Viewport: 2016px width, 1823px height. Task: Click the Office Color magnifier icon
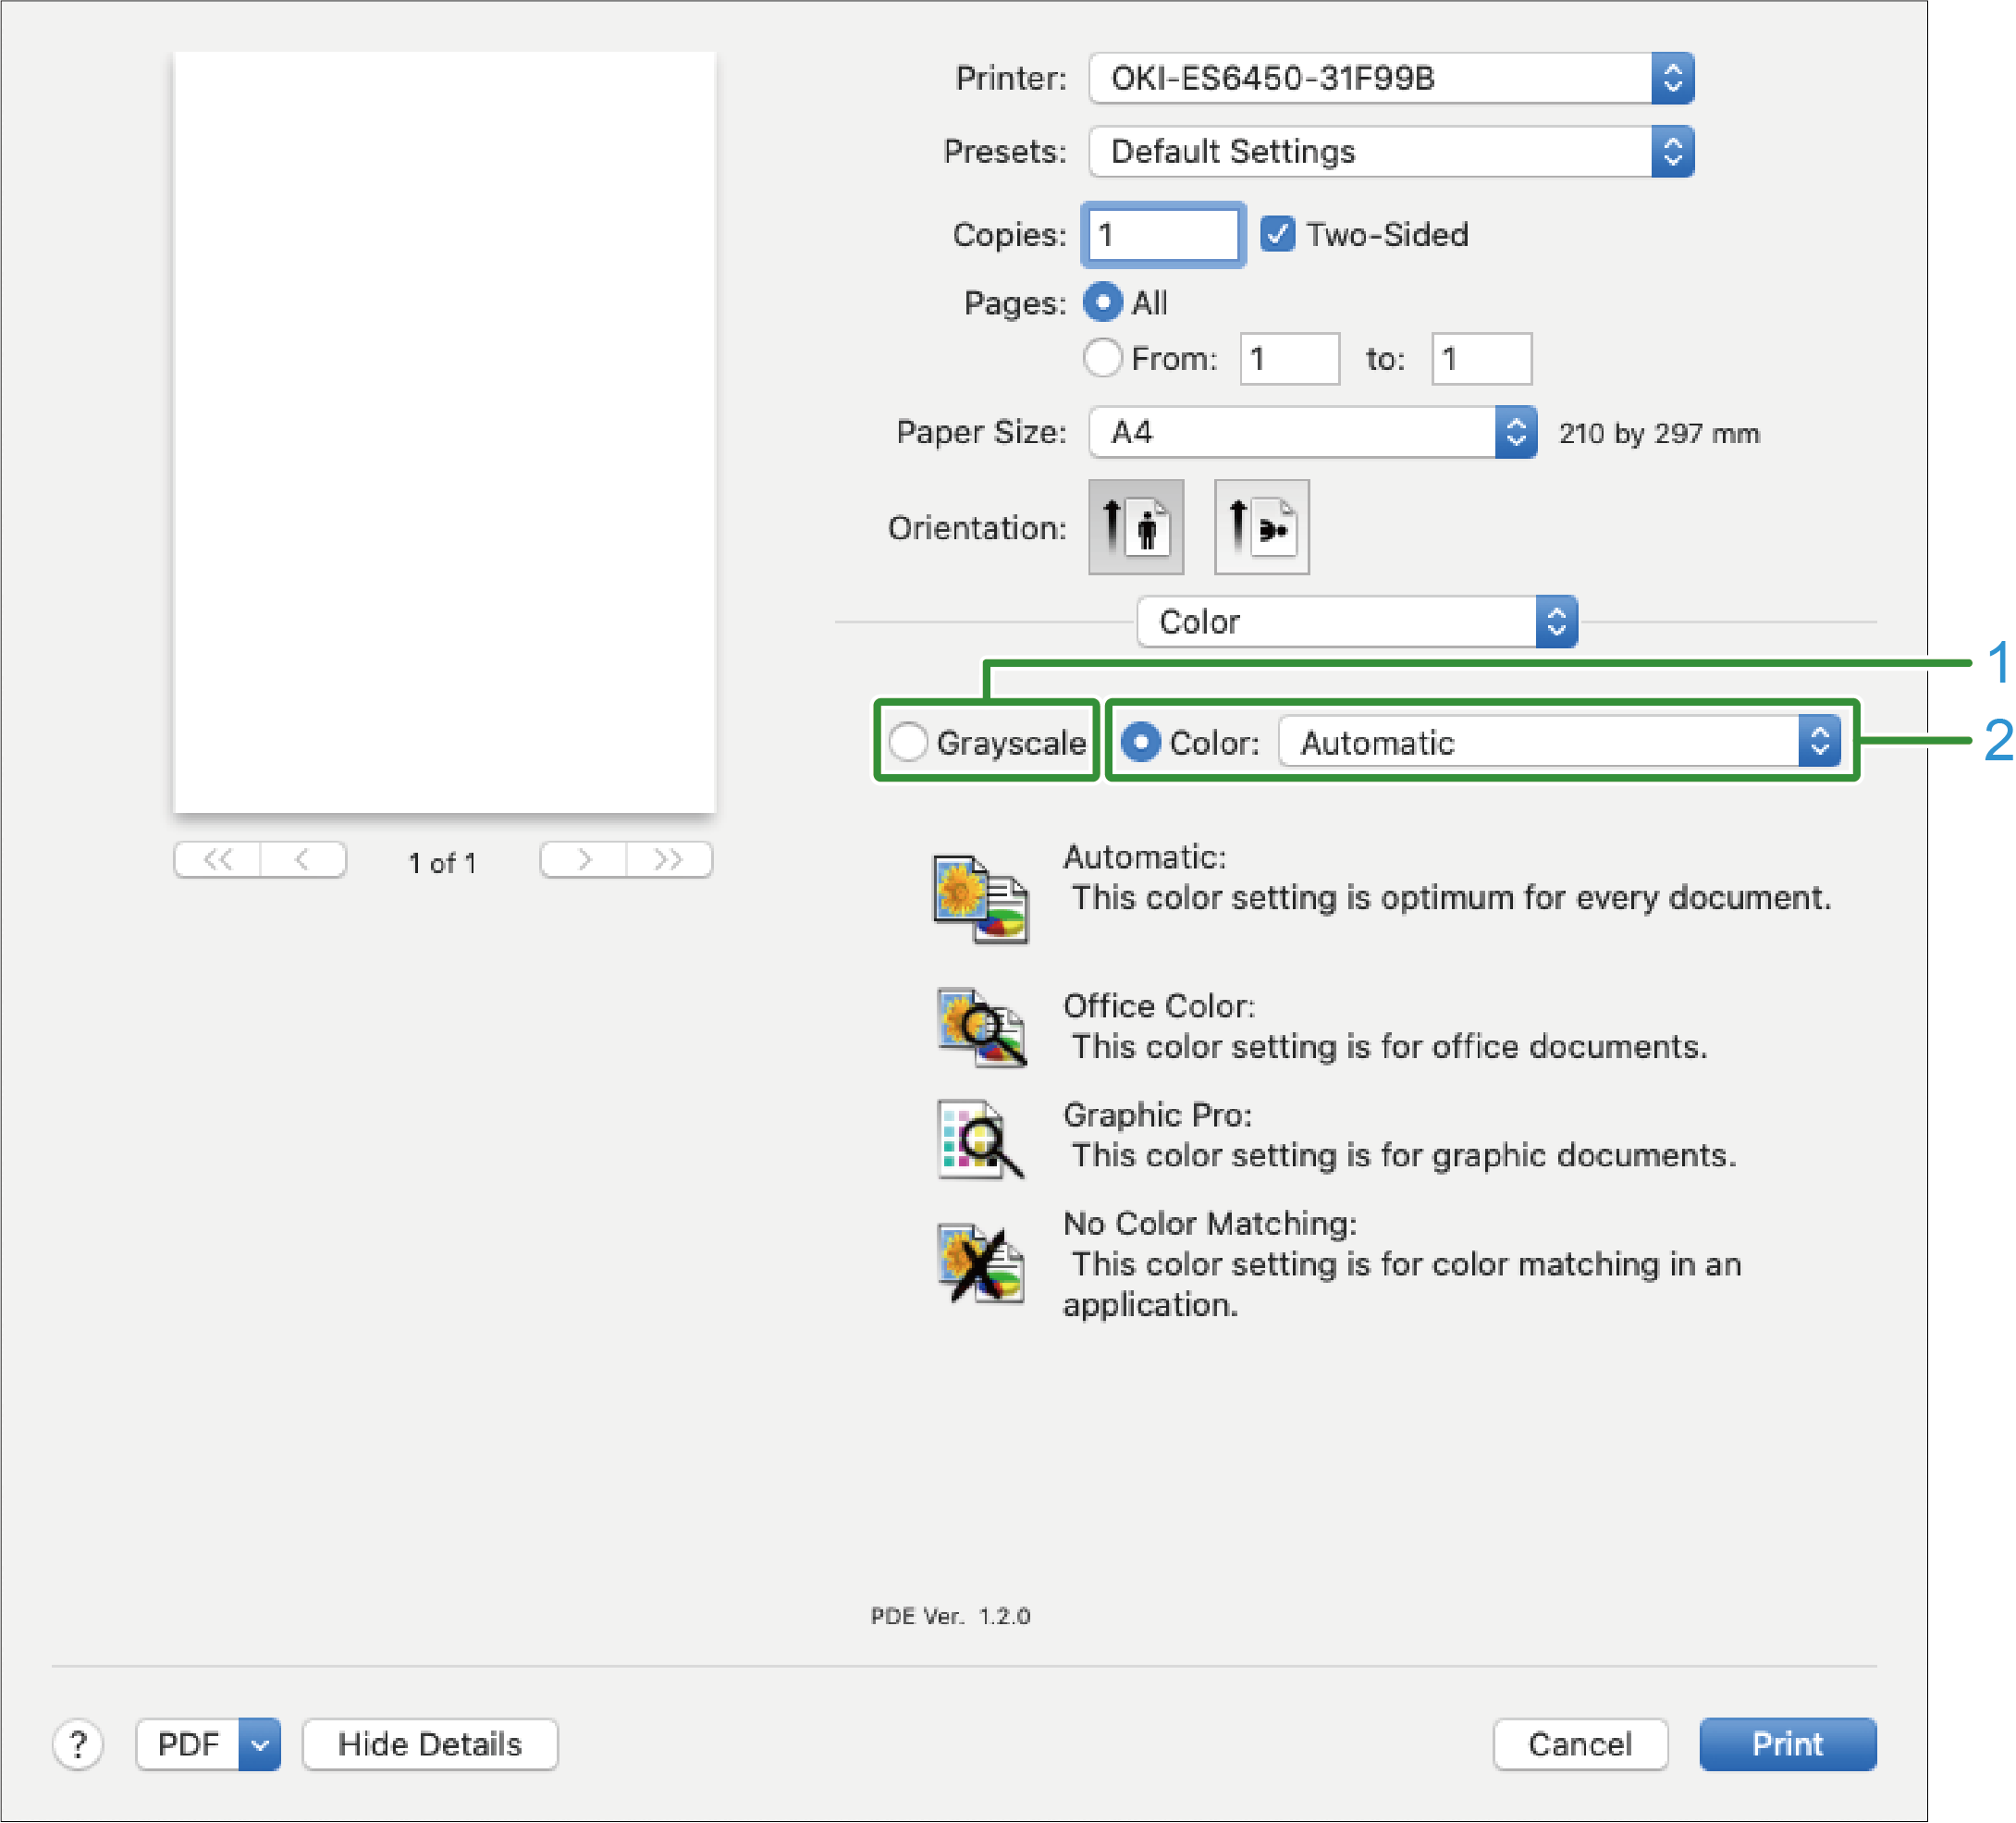pyautogui.click(x=981, y=1027)
